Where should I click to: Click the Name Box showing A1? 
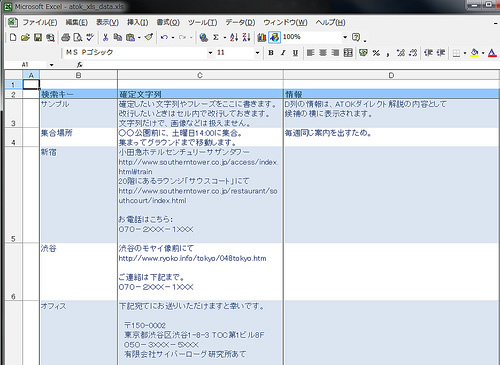coord(26,65)
